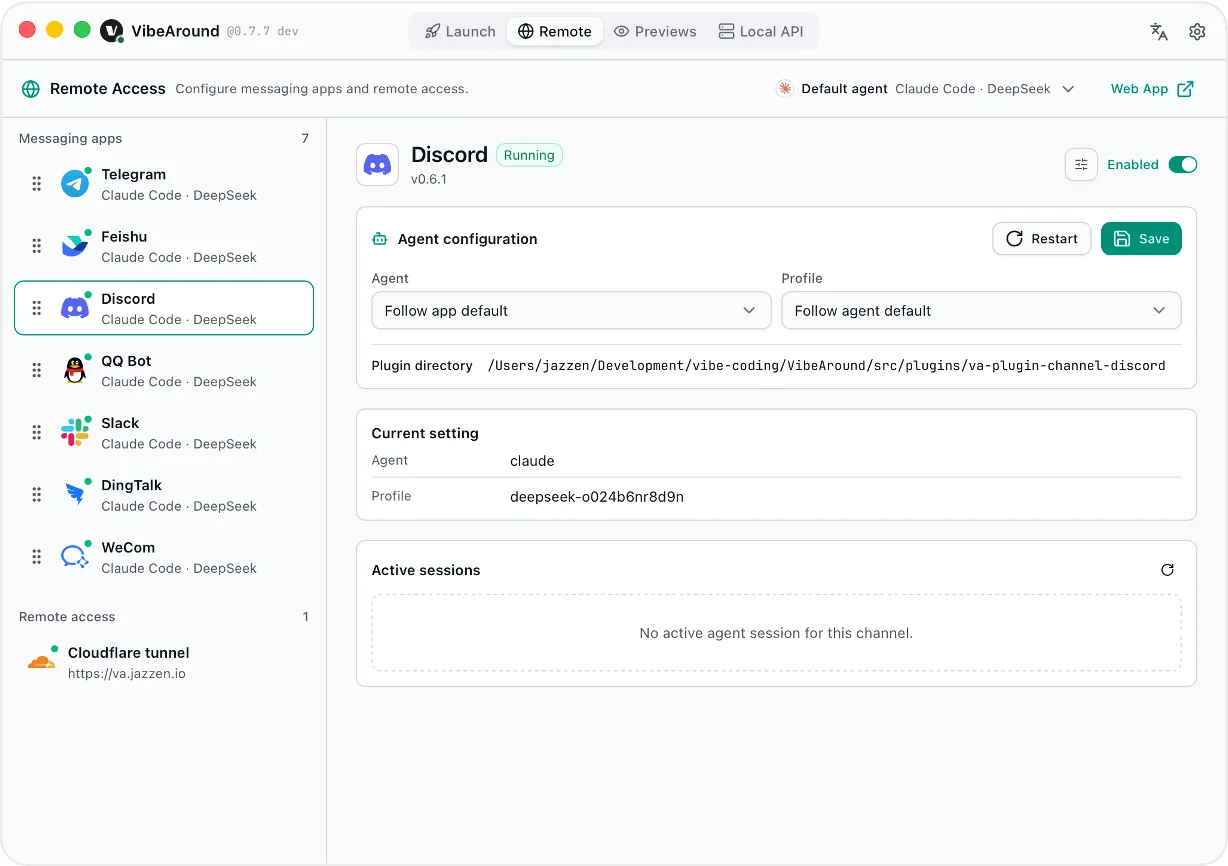Click the Discord icon in sidebar
Image resolution: width=1228 pixels, height=866 pixels.
(75, 308)
